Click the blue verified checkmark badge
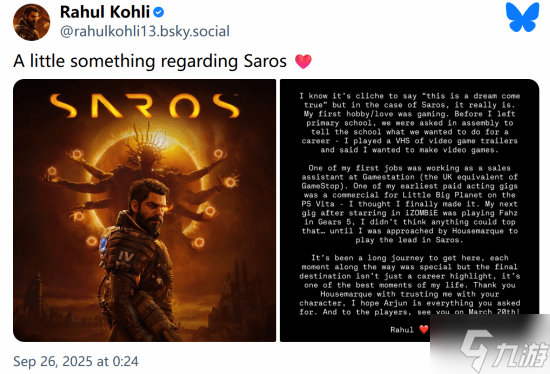The width and height of the screenshot is (550, 374). (x=159, y=12)
